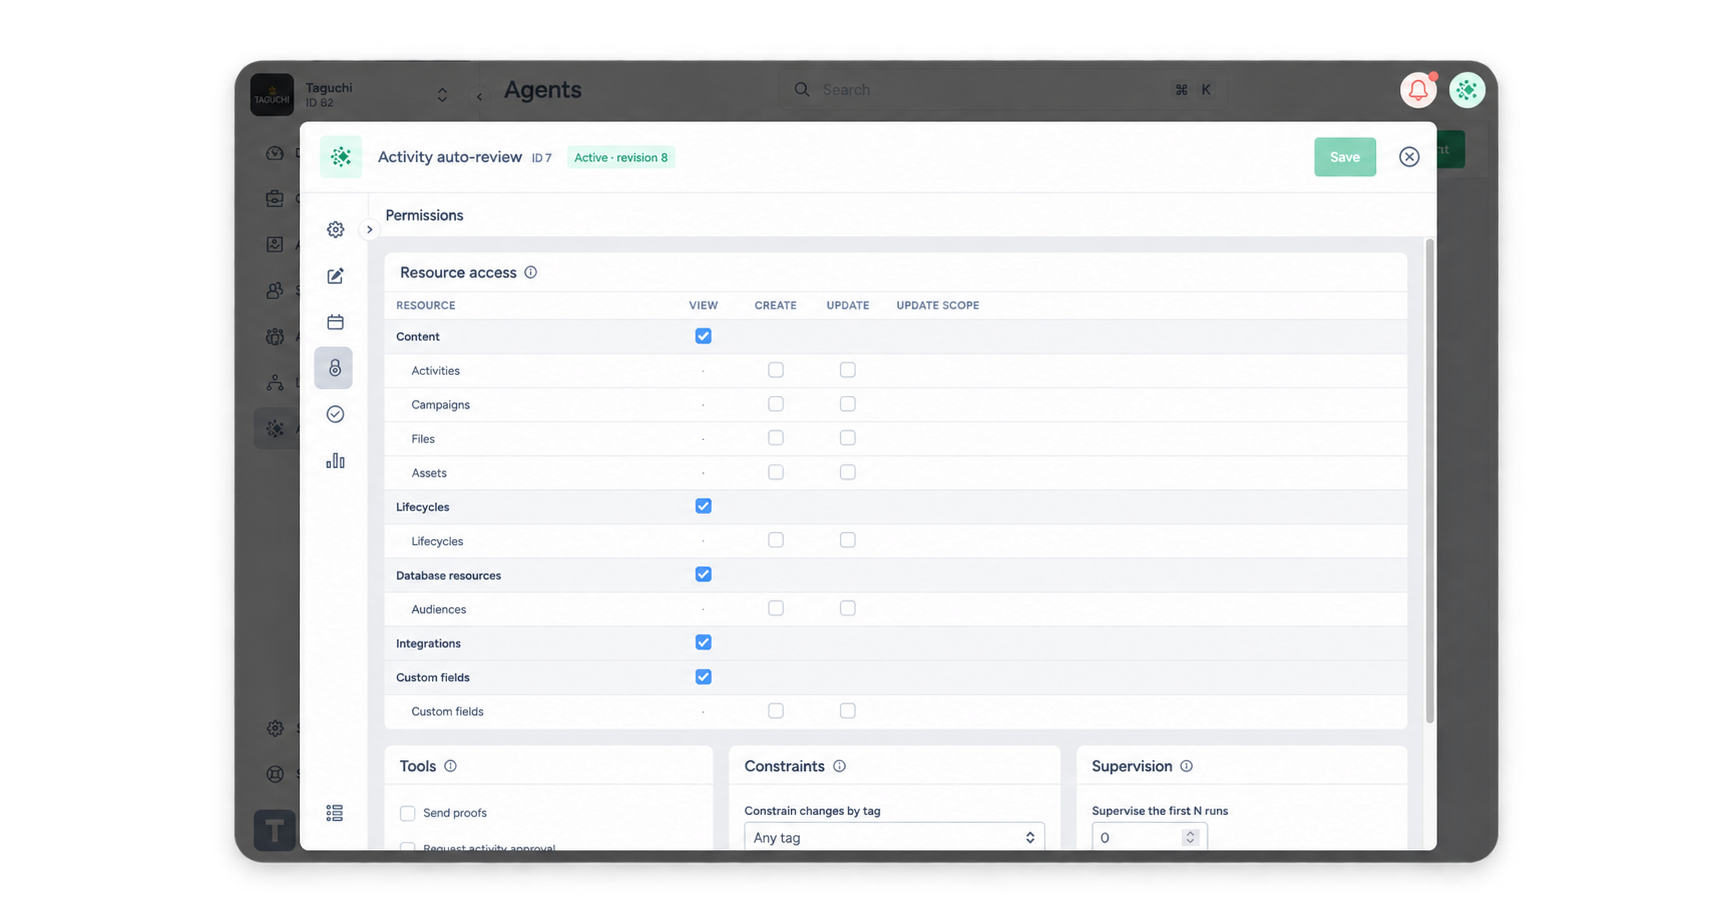Open the list icon at sidebar bottom

pos(334,813)
